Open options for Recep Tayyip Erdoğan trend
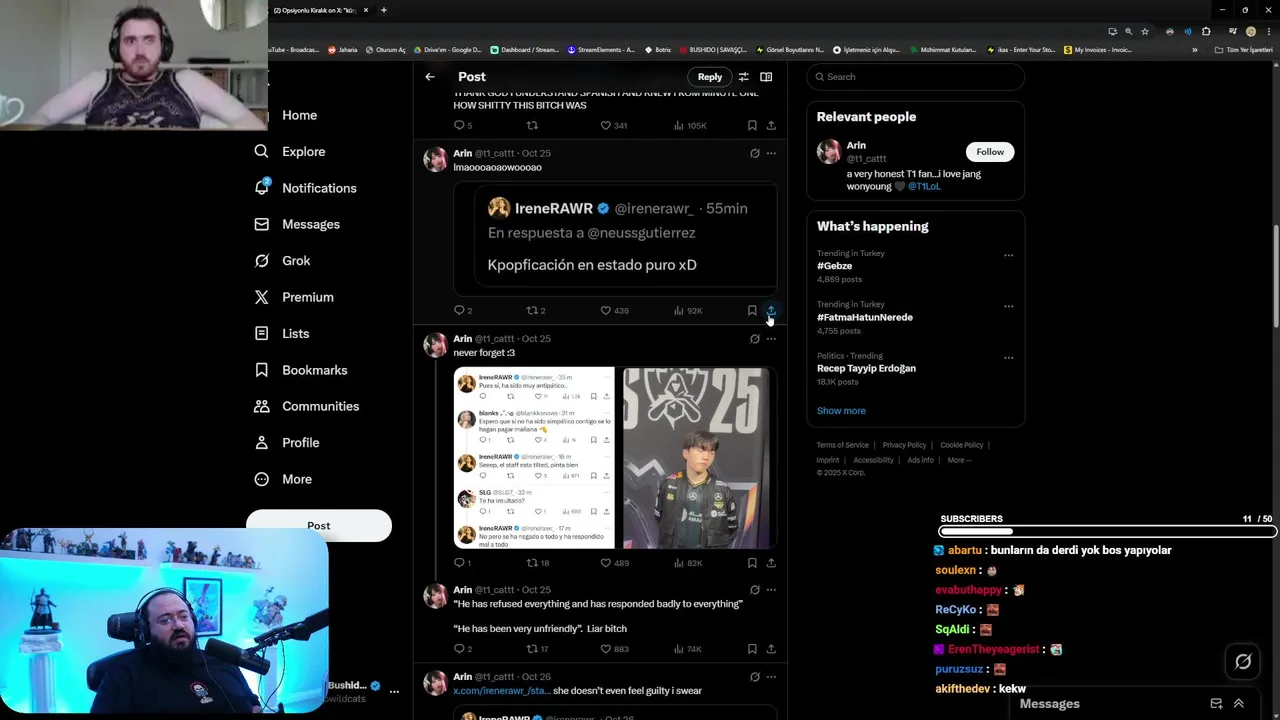 coord(1008,357)
